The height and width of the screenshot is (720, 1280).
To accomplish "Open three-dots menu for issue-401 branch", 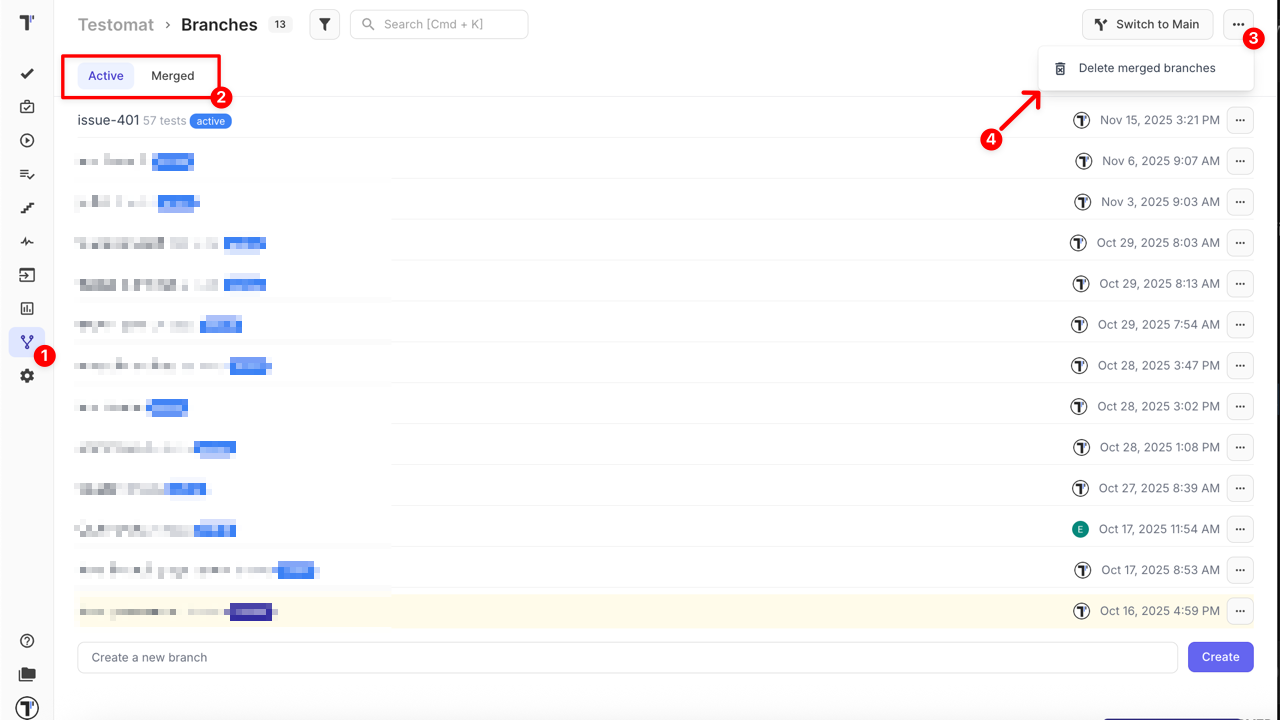I will click(1240, 120).
